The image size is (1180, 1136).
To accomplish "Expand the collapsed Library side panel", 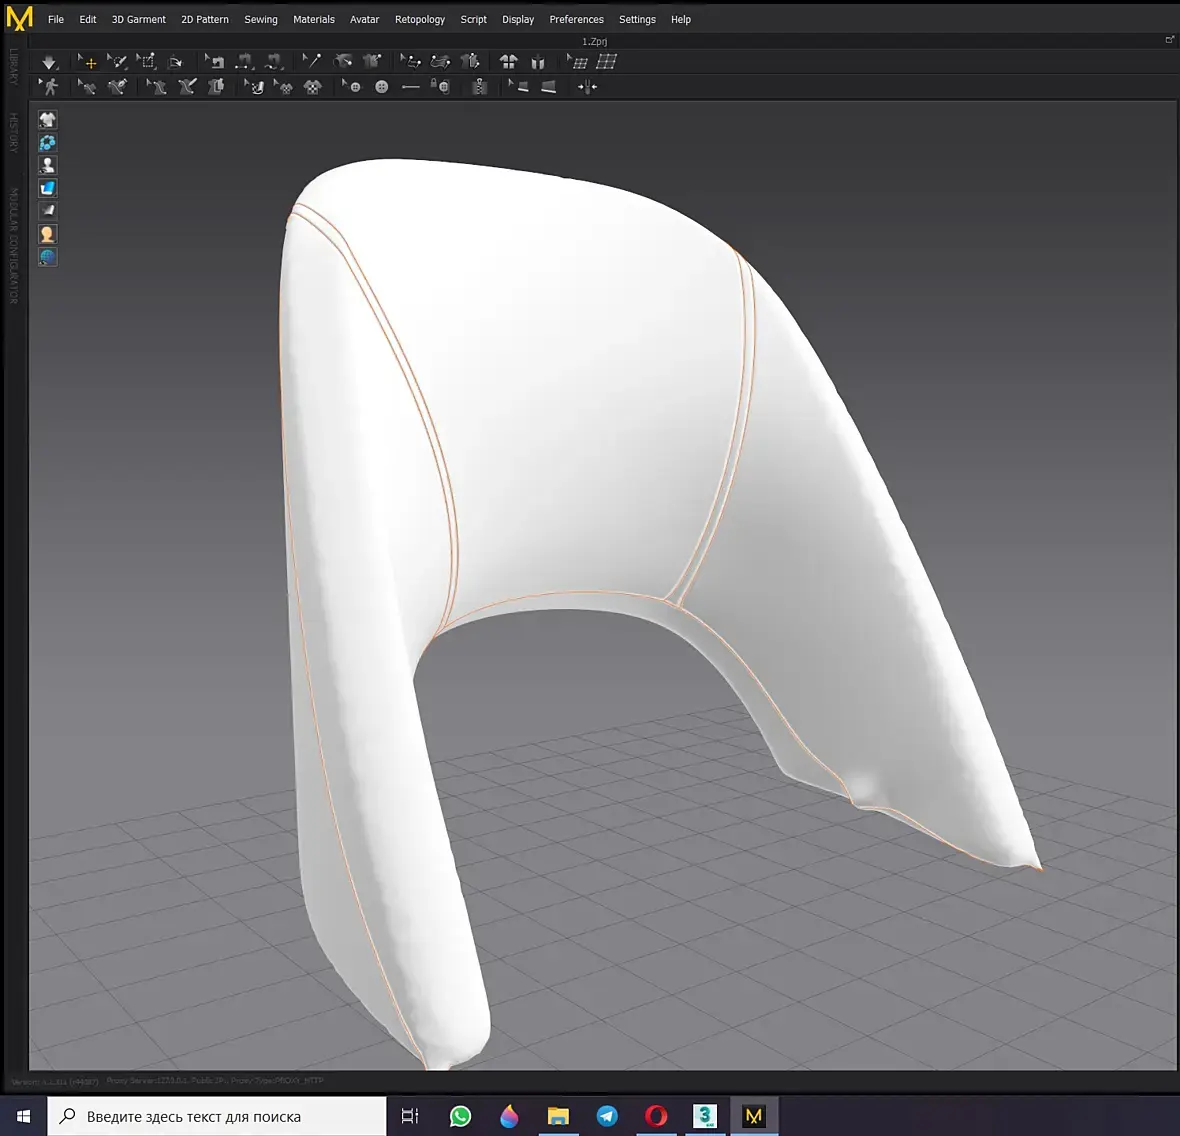I will click(13, 66).
